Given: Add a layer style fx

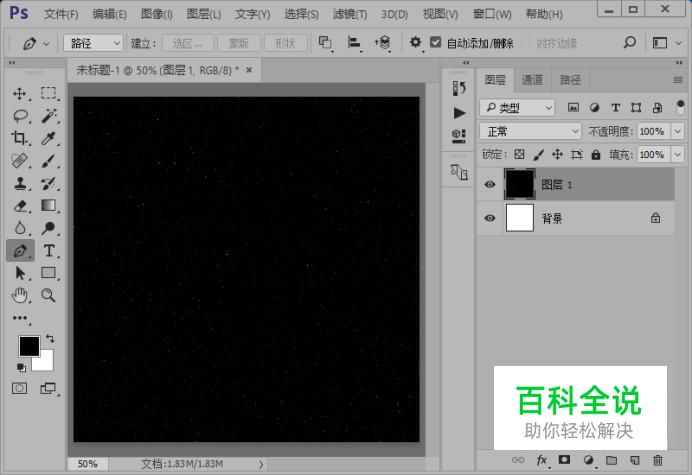Looking at the screenshot, I should click(542, 460).
